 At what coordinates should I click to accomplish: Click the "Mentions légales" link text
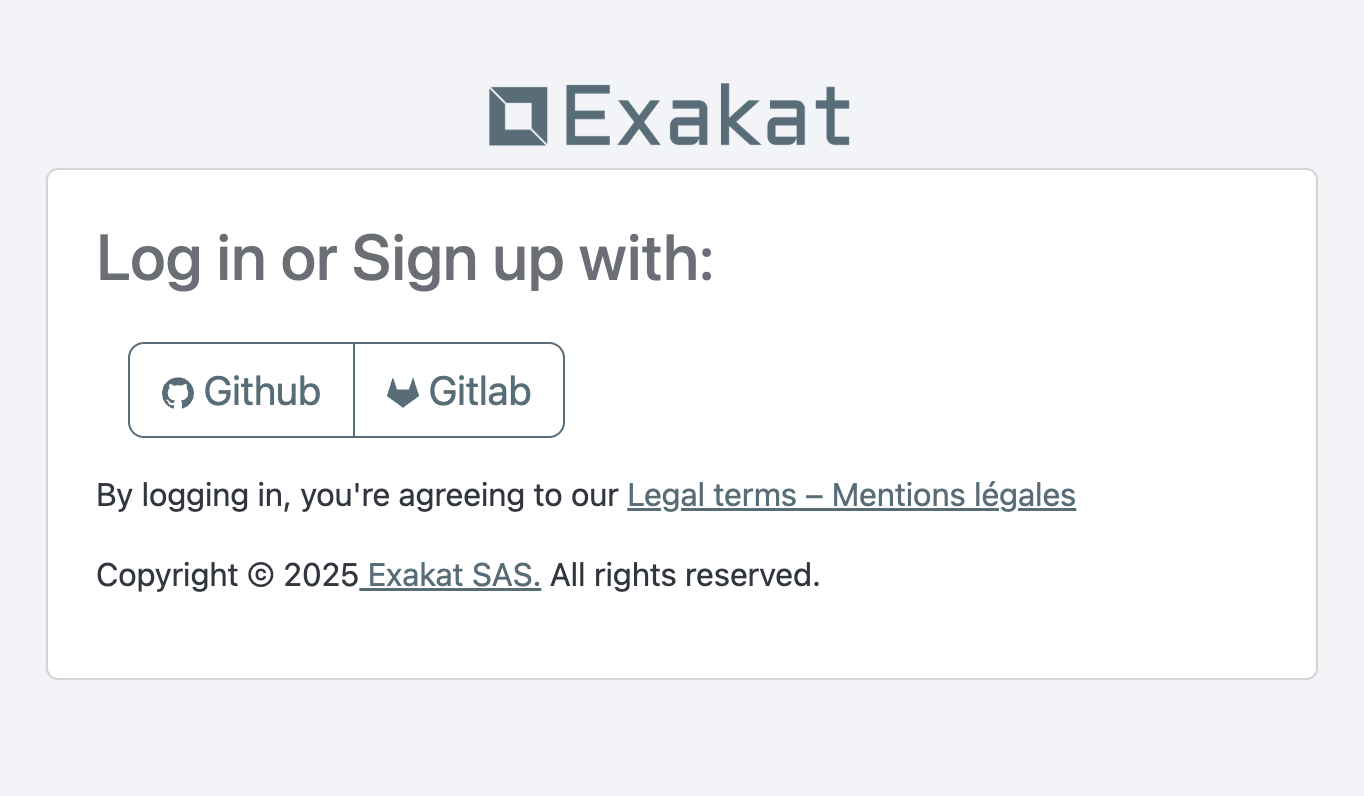tap(953, 495)
